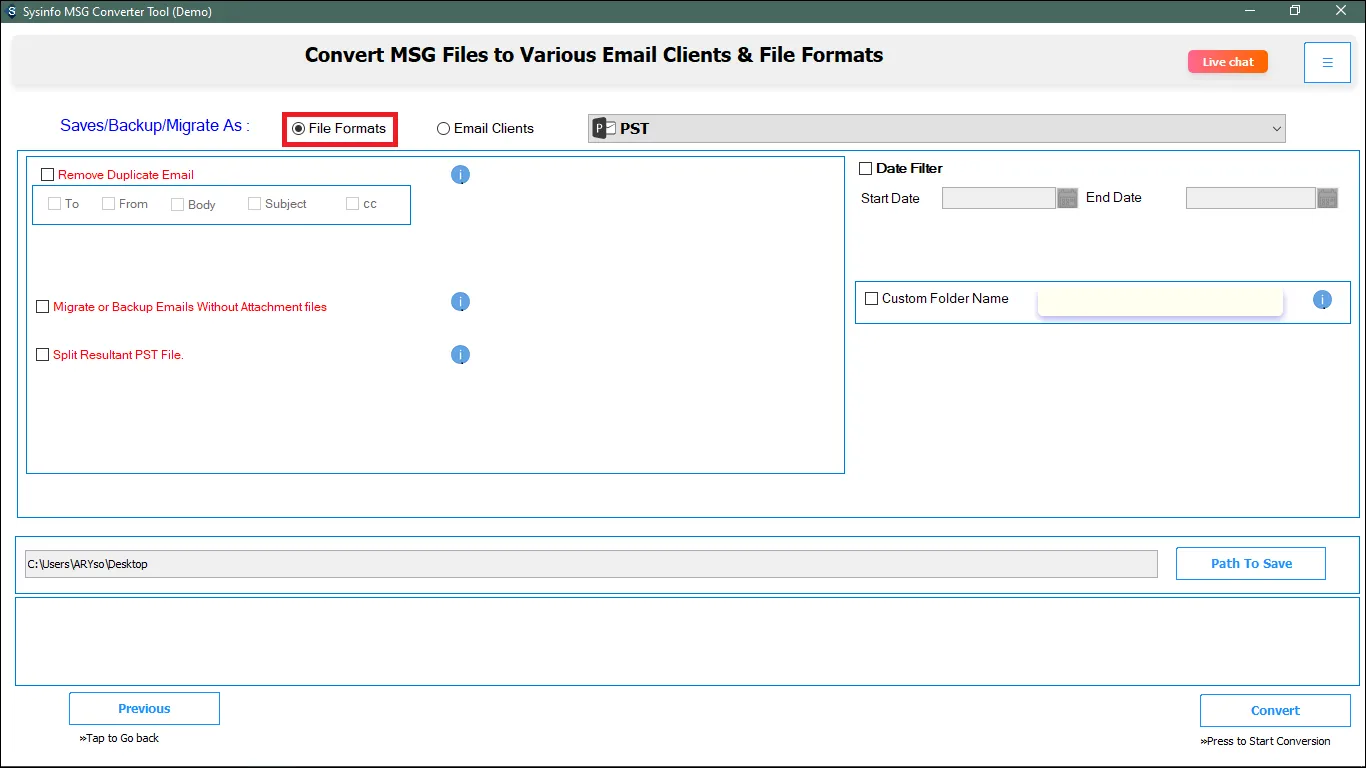
Task: Tick the From duplicate criteria checkbox
Action: coord(109,204)
